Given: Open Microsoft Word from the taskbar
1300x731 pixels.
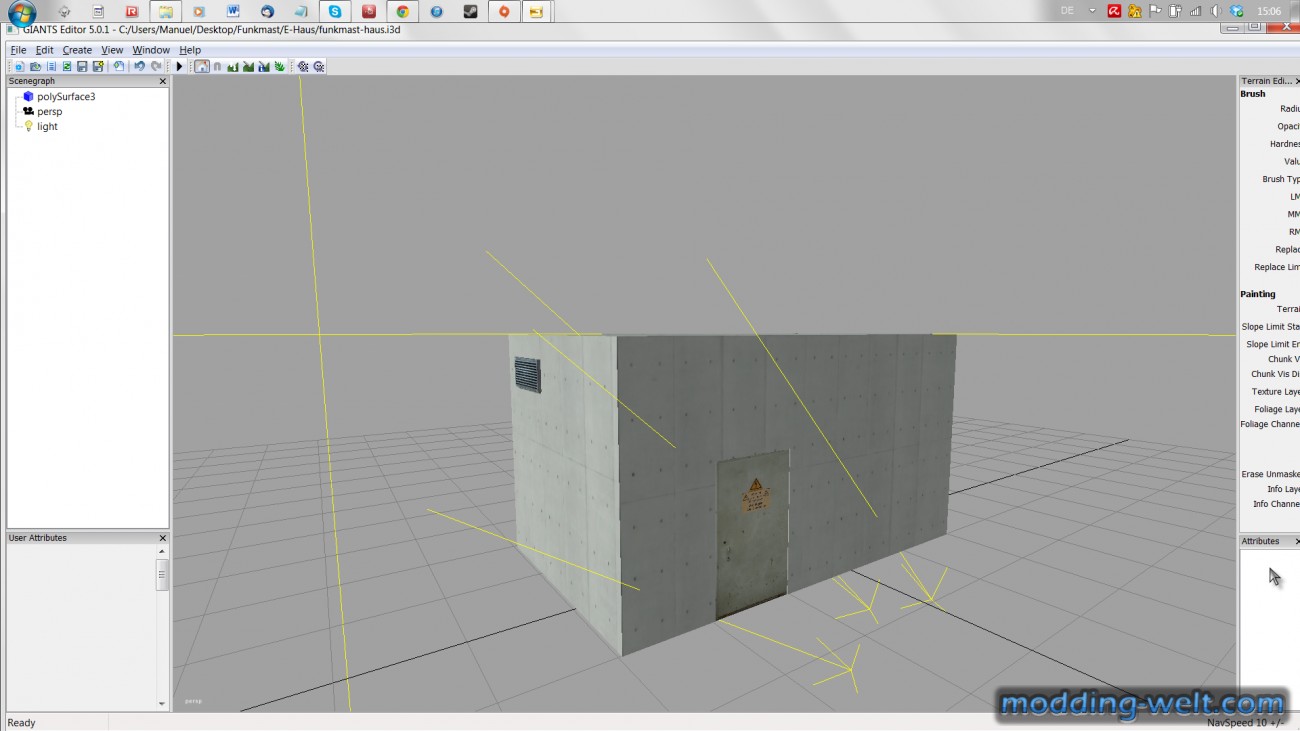Looking at the screenshot, I should (x=232, y=12).
